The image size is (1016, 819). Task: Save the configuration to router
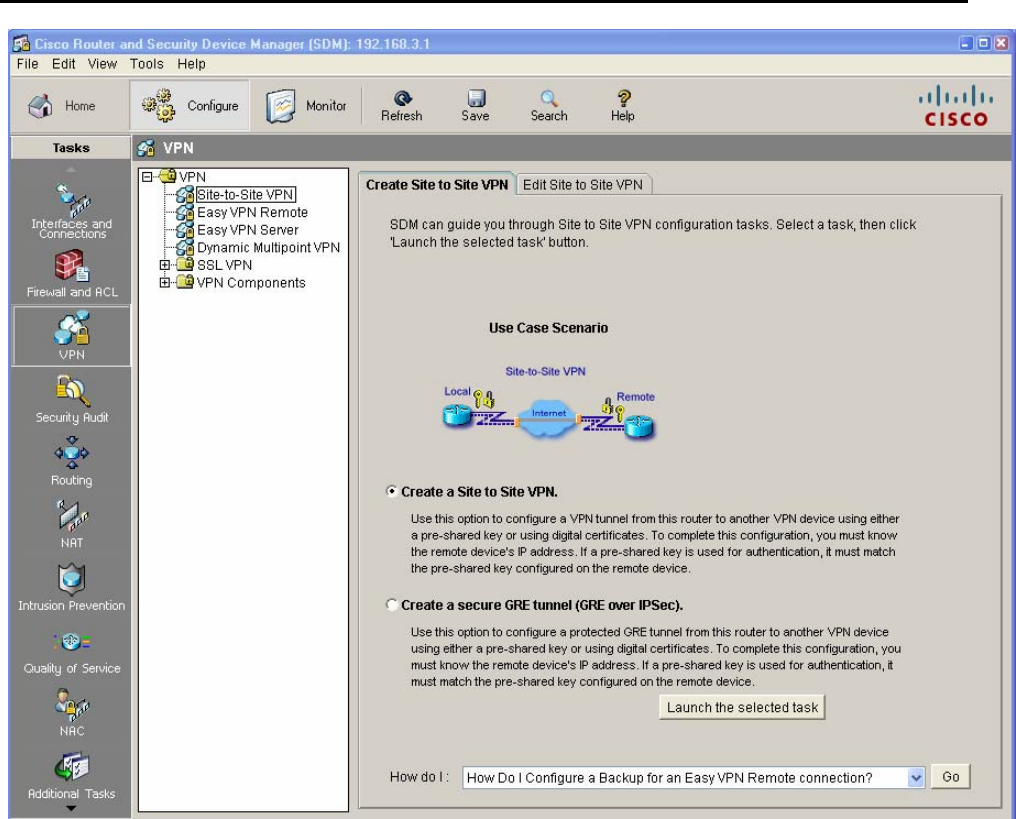click(476, 106)
